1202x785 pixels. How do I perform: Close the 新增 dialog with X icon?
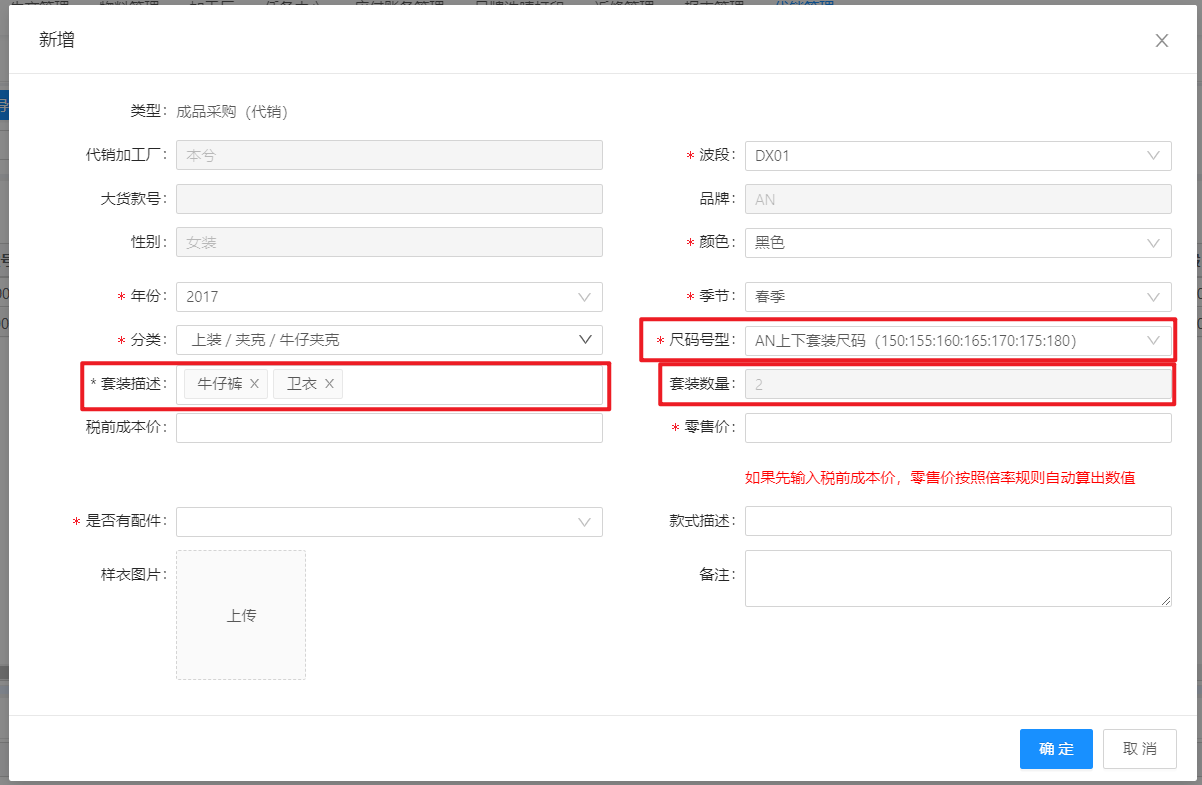pyautogui.click(x=1161, y=41)
